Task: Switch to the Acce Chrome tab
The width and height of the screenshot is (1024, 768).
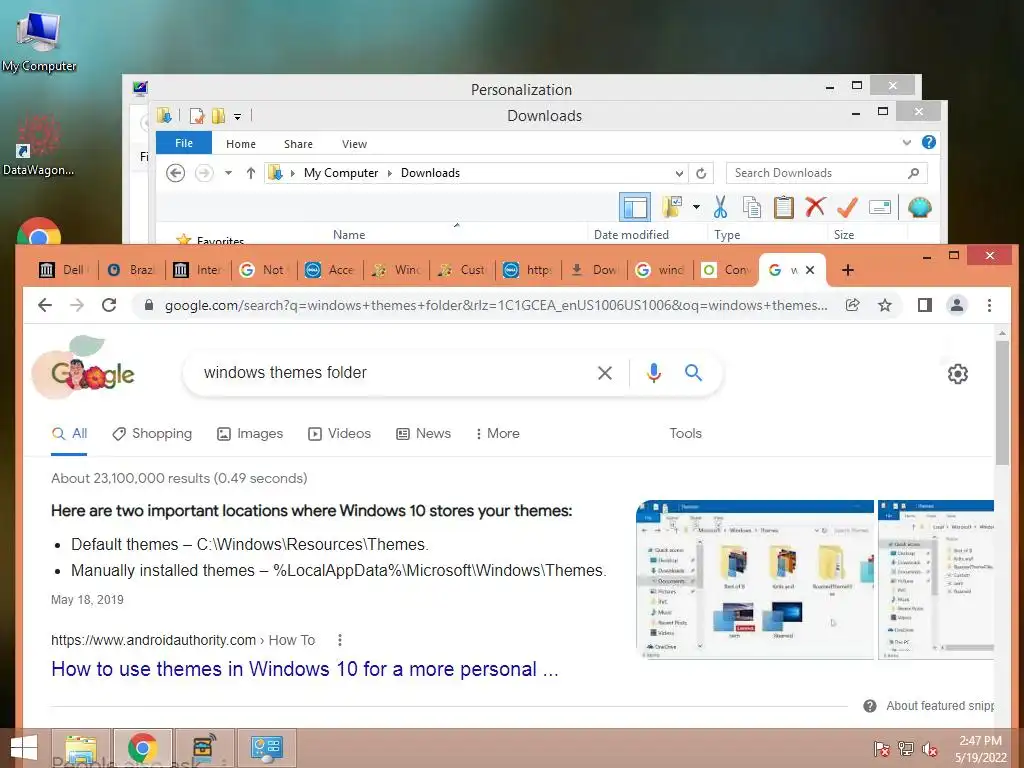Action: pyautogui.click(x=330, y=270)
